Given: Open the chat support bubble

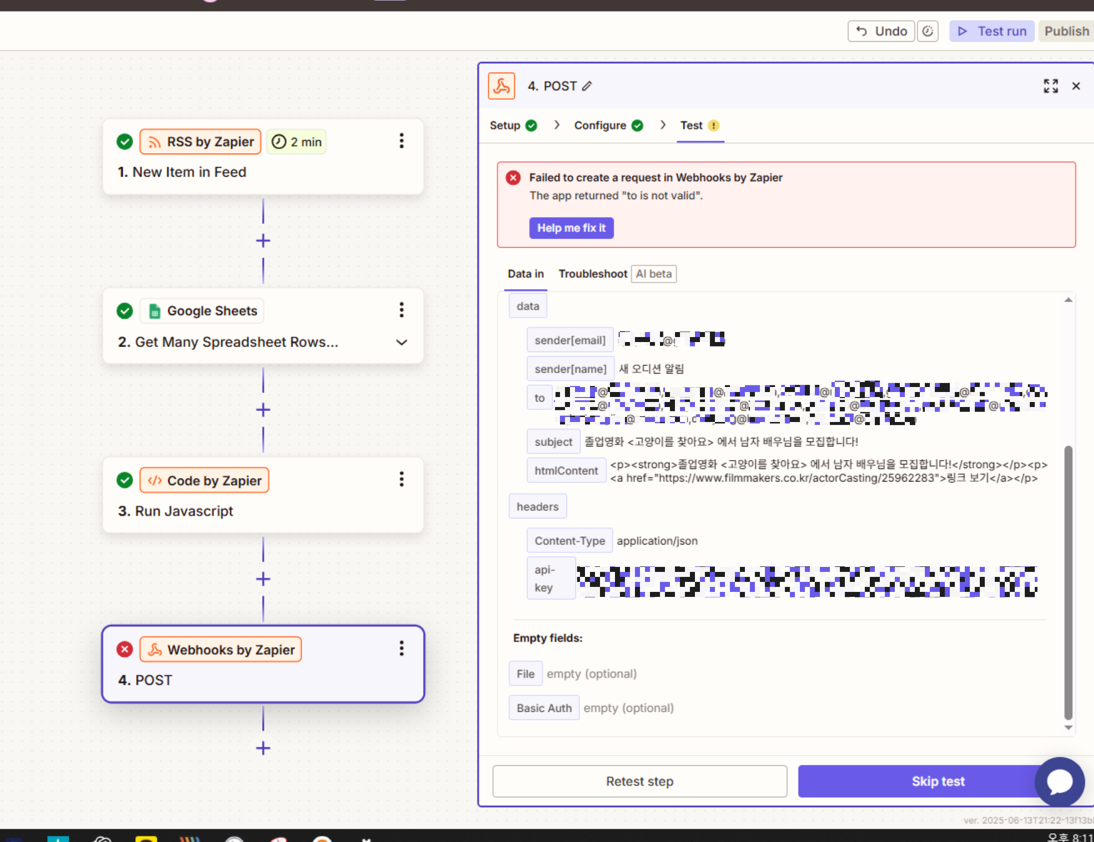Looking at the screenshot, I should click(1059, 781).
